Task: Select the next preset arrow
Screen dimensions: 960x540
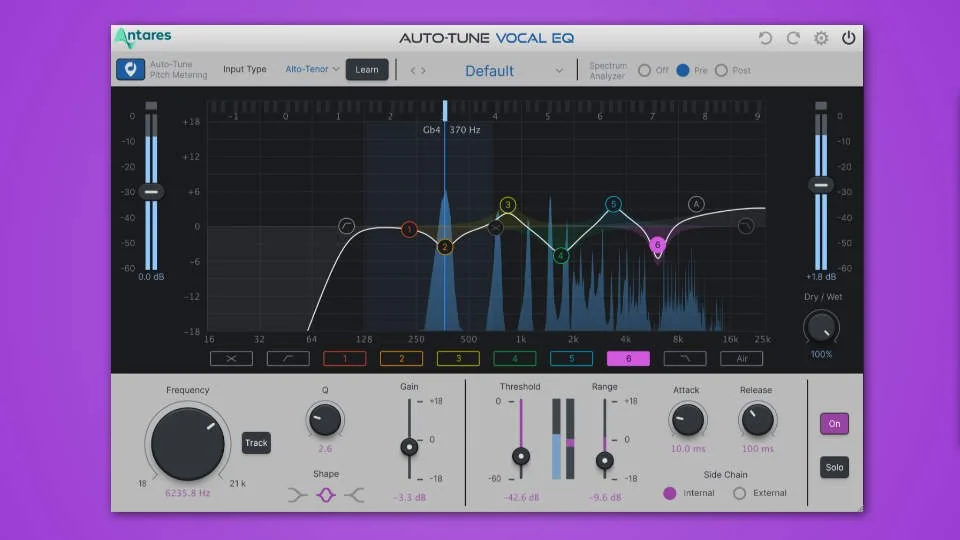Action: pyautogui.click(x=423, y=70)
